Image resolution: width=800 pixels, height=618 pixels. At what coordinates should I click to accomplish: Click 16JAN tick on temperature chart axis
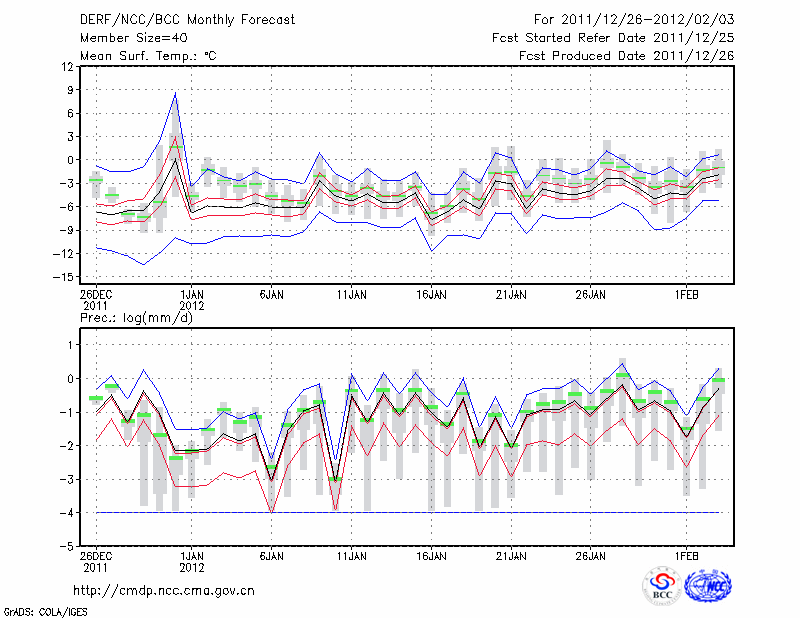point(431,295)
